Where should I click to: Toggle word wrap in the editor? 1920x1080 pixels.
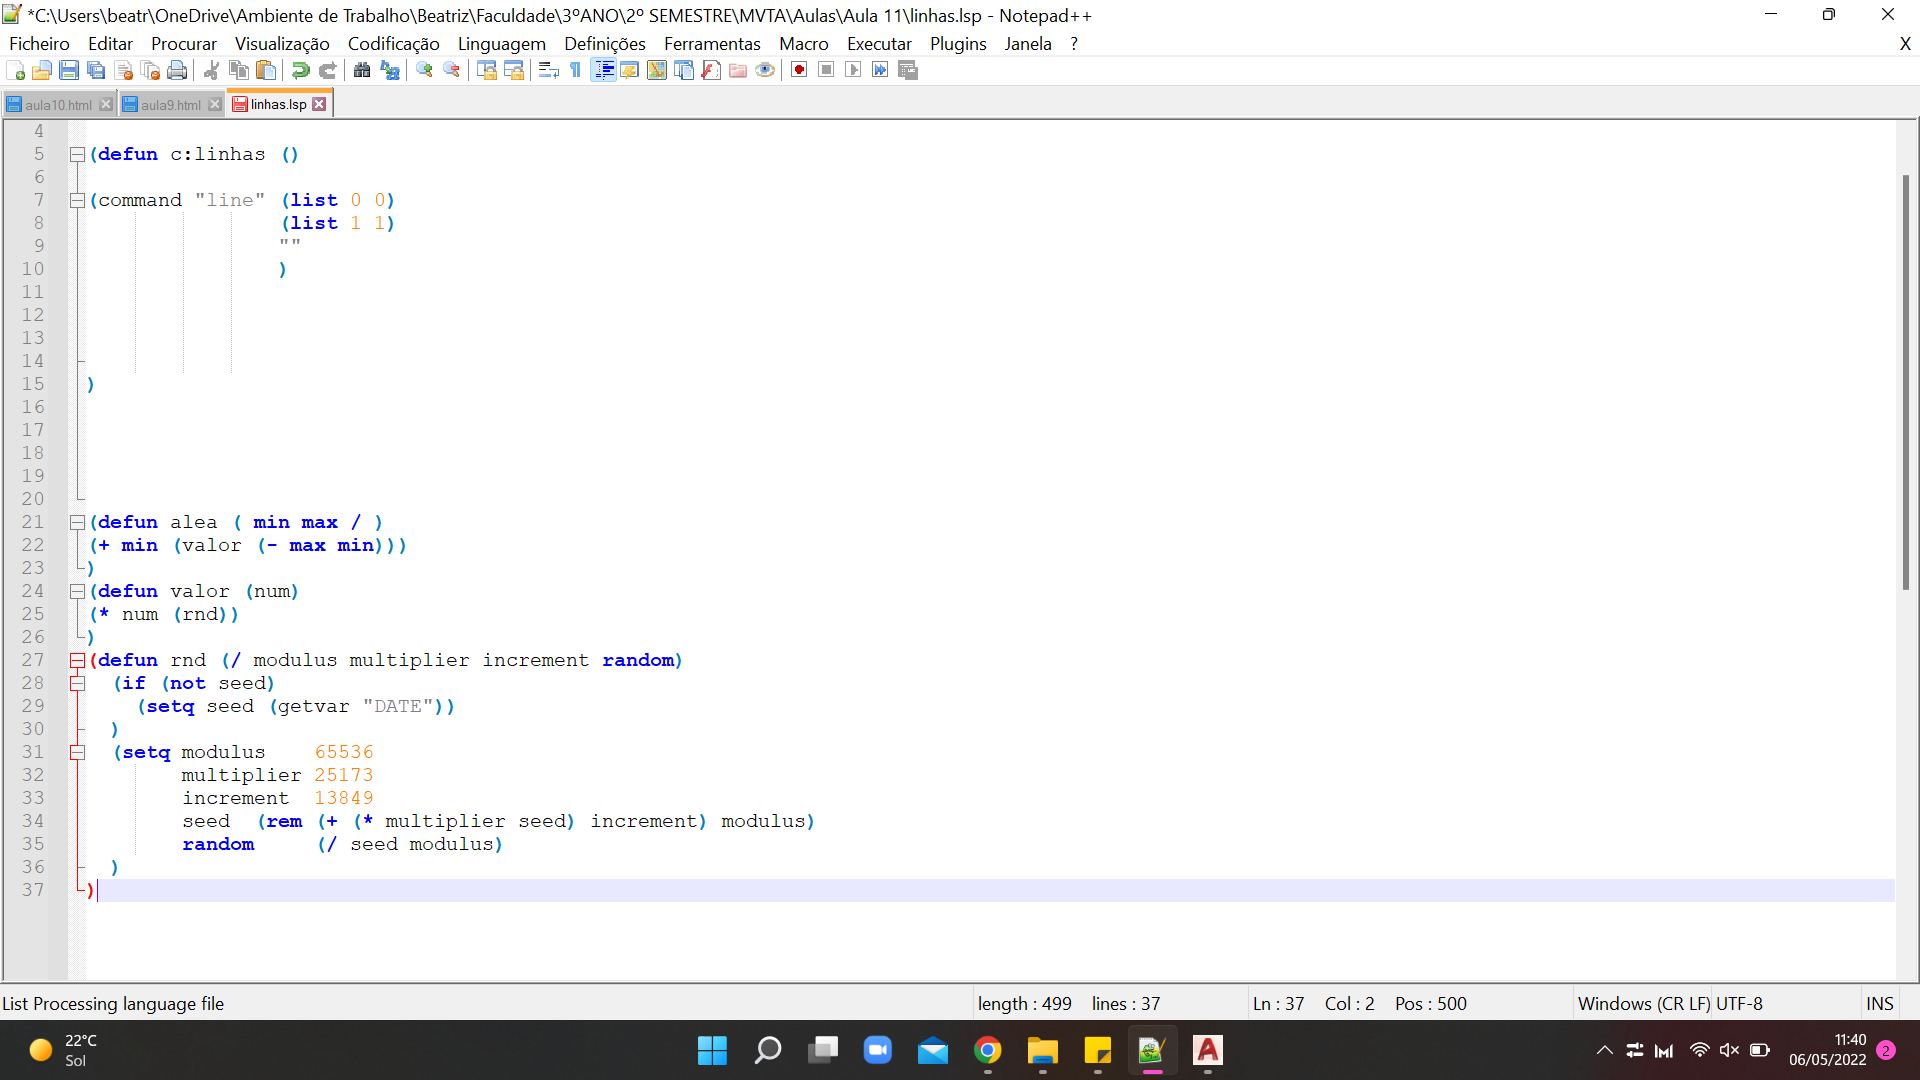coord(548,70)
